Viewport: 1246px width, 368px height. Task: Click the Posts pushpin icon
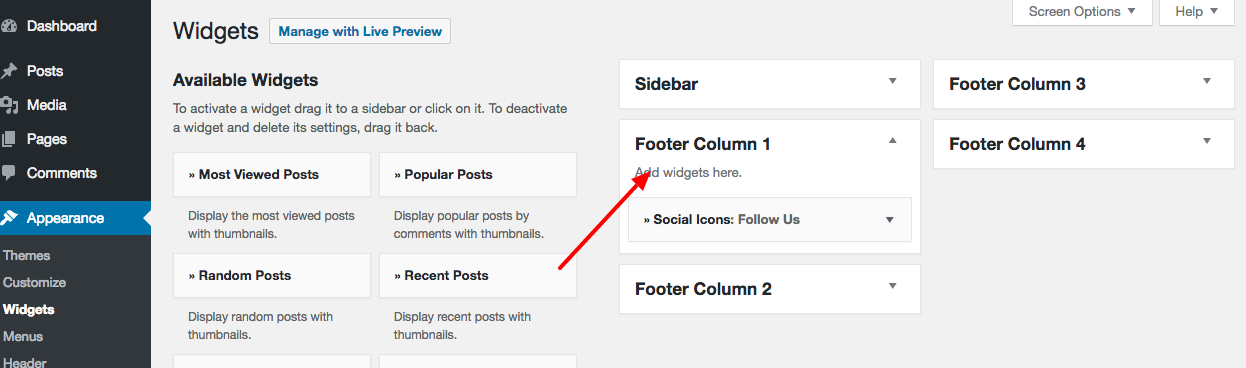coord(9,71)
